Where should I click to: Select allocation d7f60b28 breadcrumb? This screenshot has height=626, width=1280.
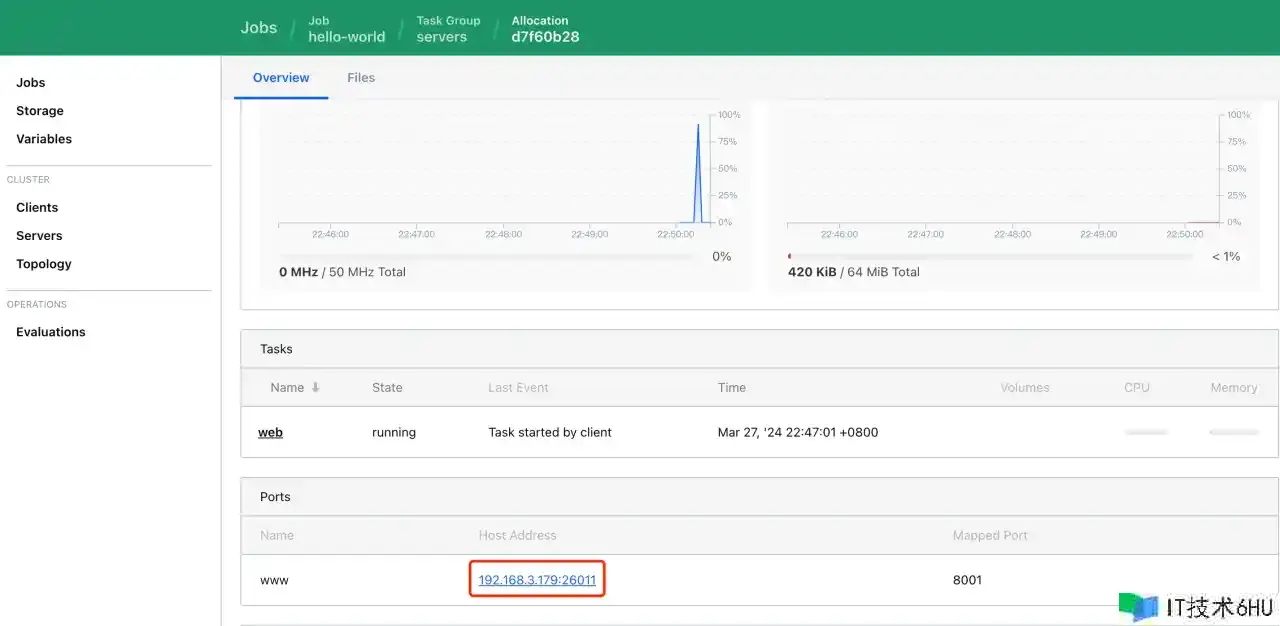click(545, 29)
